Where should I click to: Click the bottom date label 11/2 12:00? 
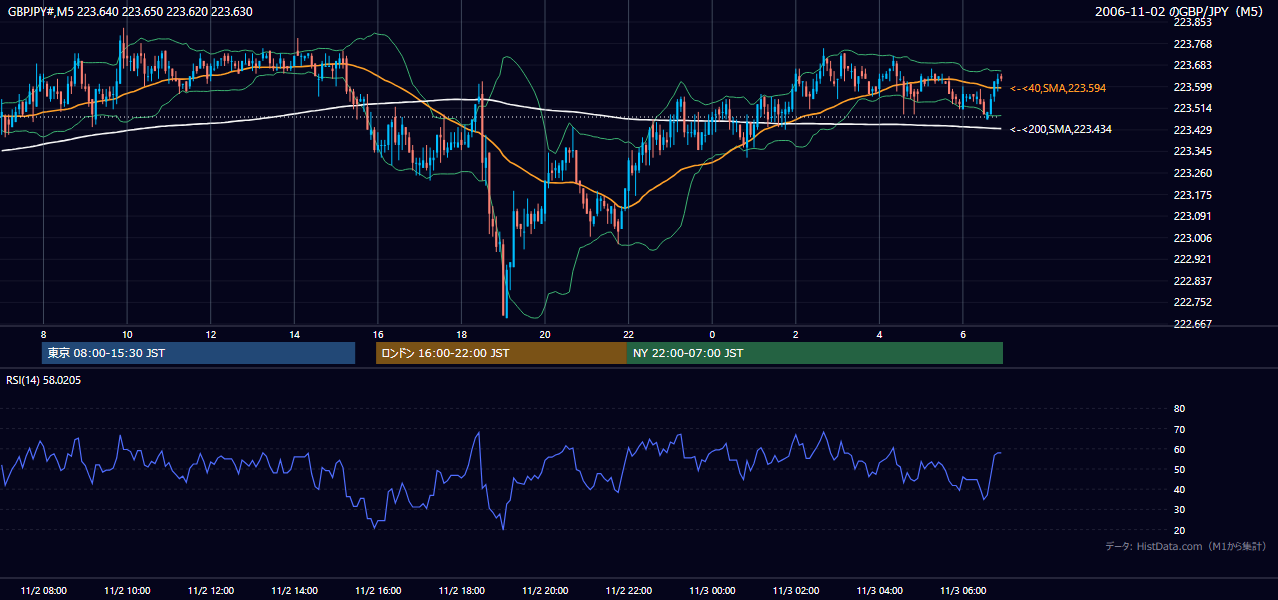click(211, 591)
